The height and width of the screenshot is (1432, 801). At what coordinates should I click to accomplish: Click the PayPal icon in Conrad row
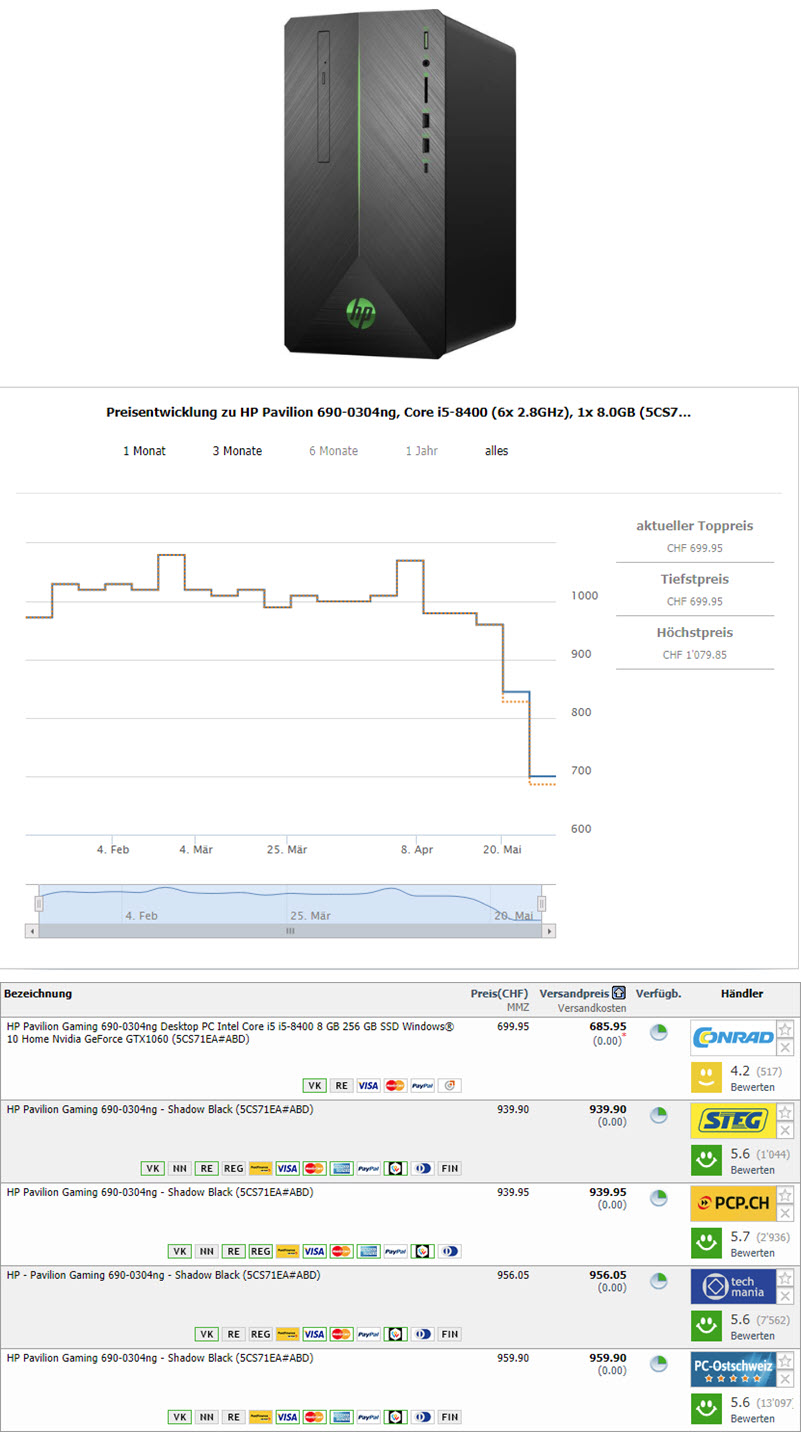[x=422, y=1085]
